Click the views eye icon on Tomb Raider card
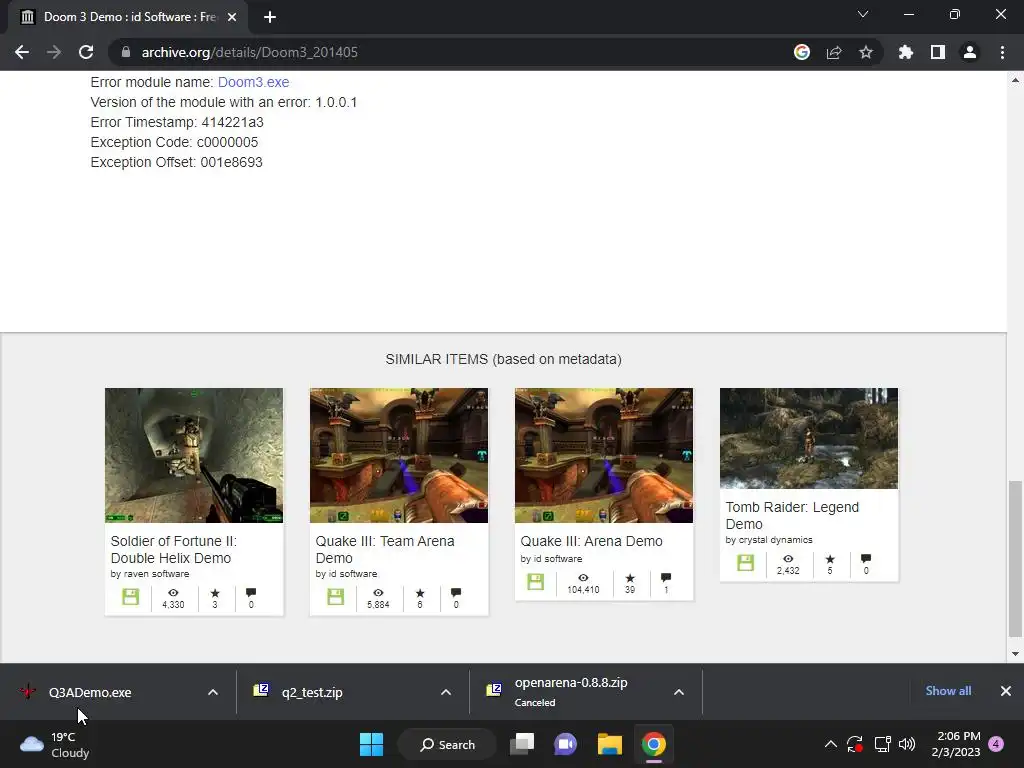The height and width of the screenshot is (768, 1024). click(x=788, y=558)
